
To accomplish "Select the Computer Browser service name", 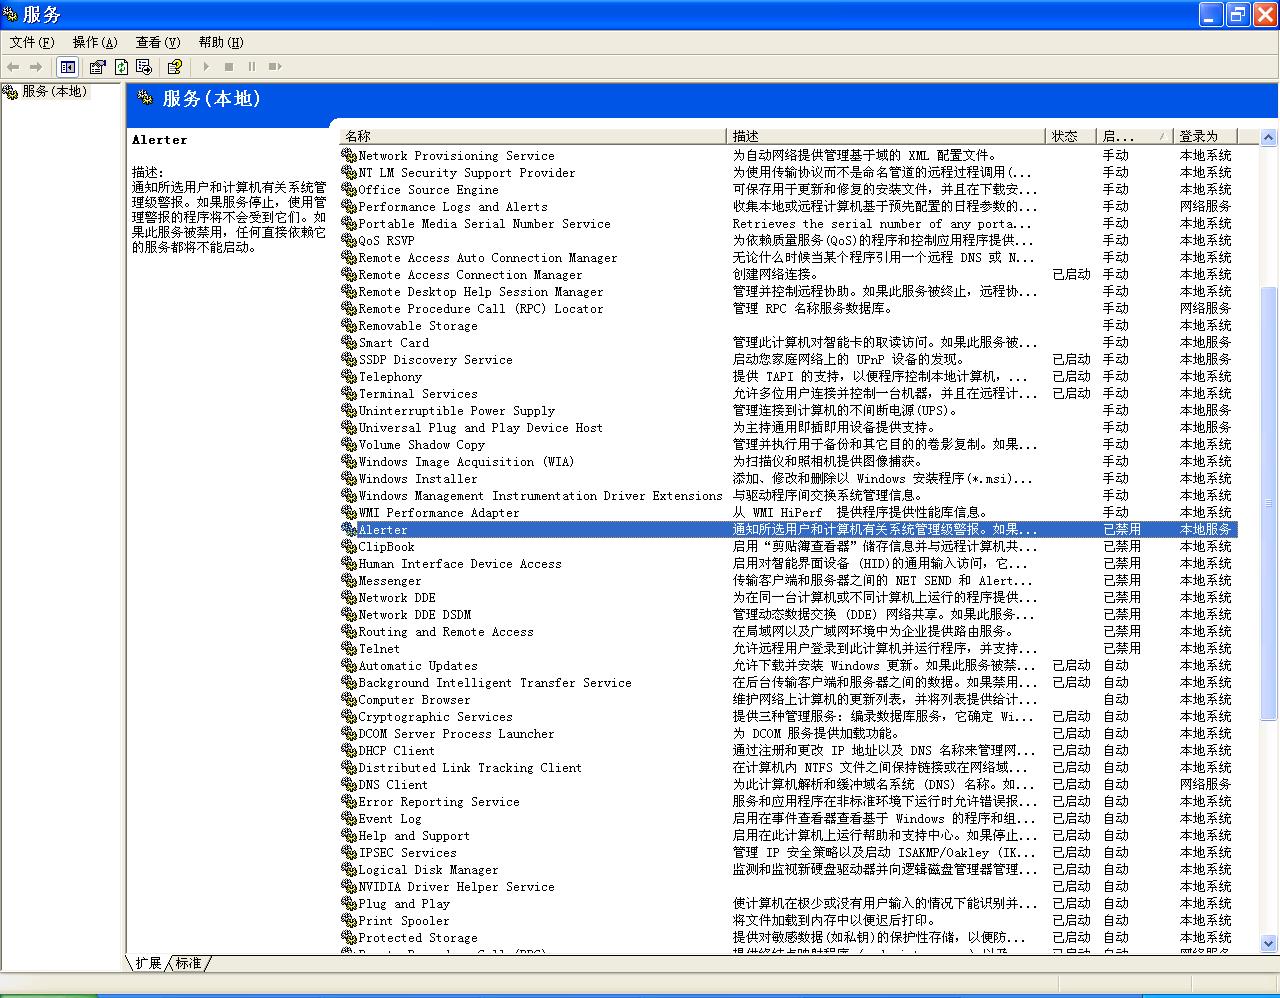I will 414,700.
